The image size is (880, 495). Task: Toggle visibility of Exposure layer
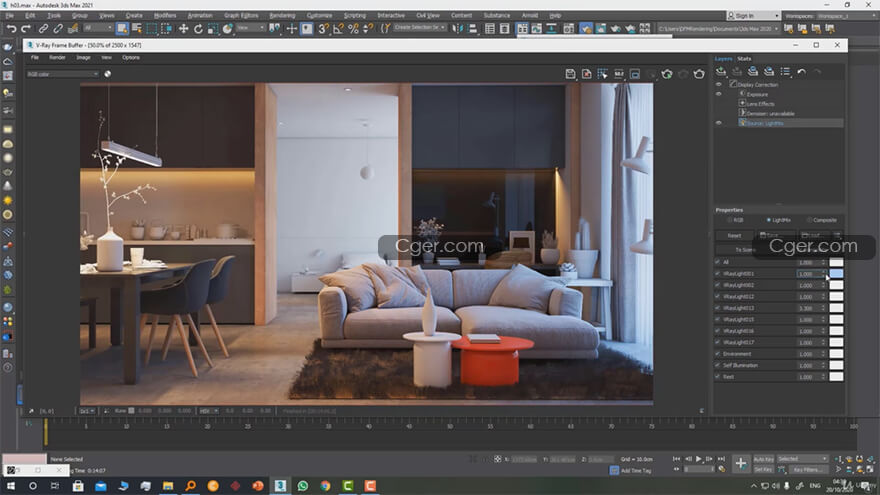[x=718, y=94]
